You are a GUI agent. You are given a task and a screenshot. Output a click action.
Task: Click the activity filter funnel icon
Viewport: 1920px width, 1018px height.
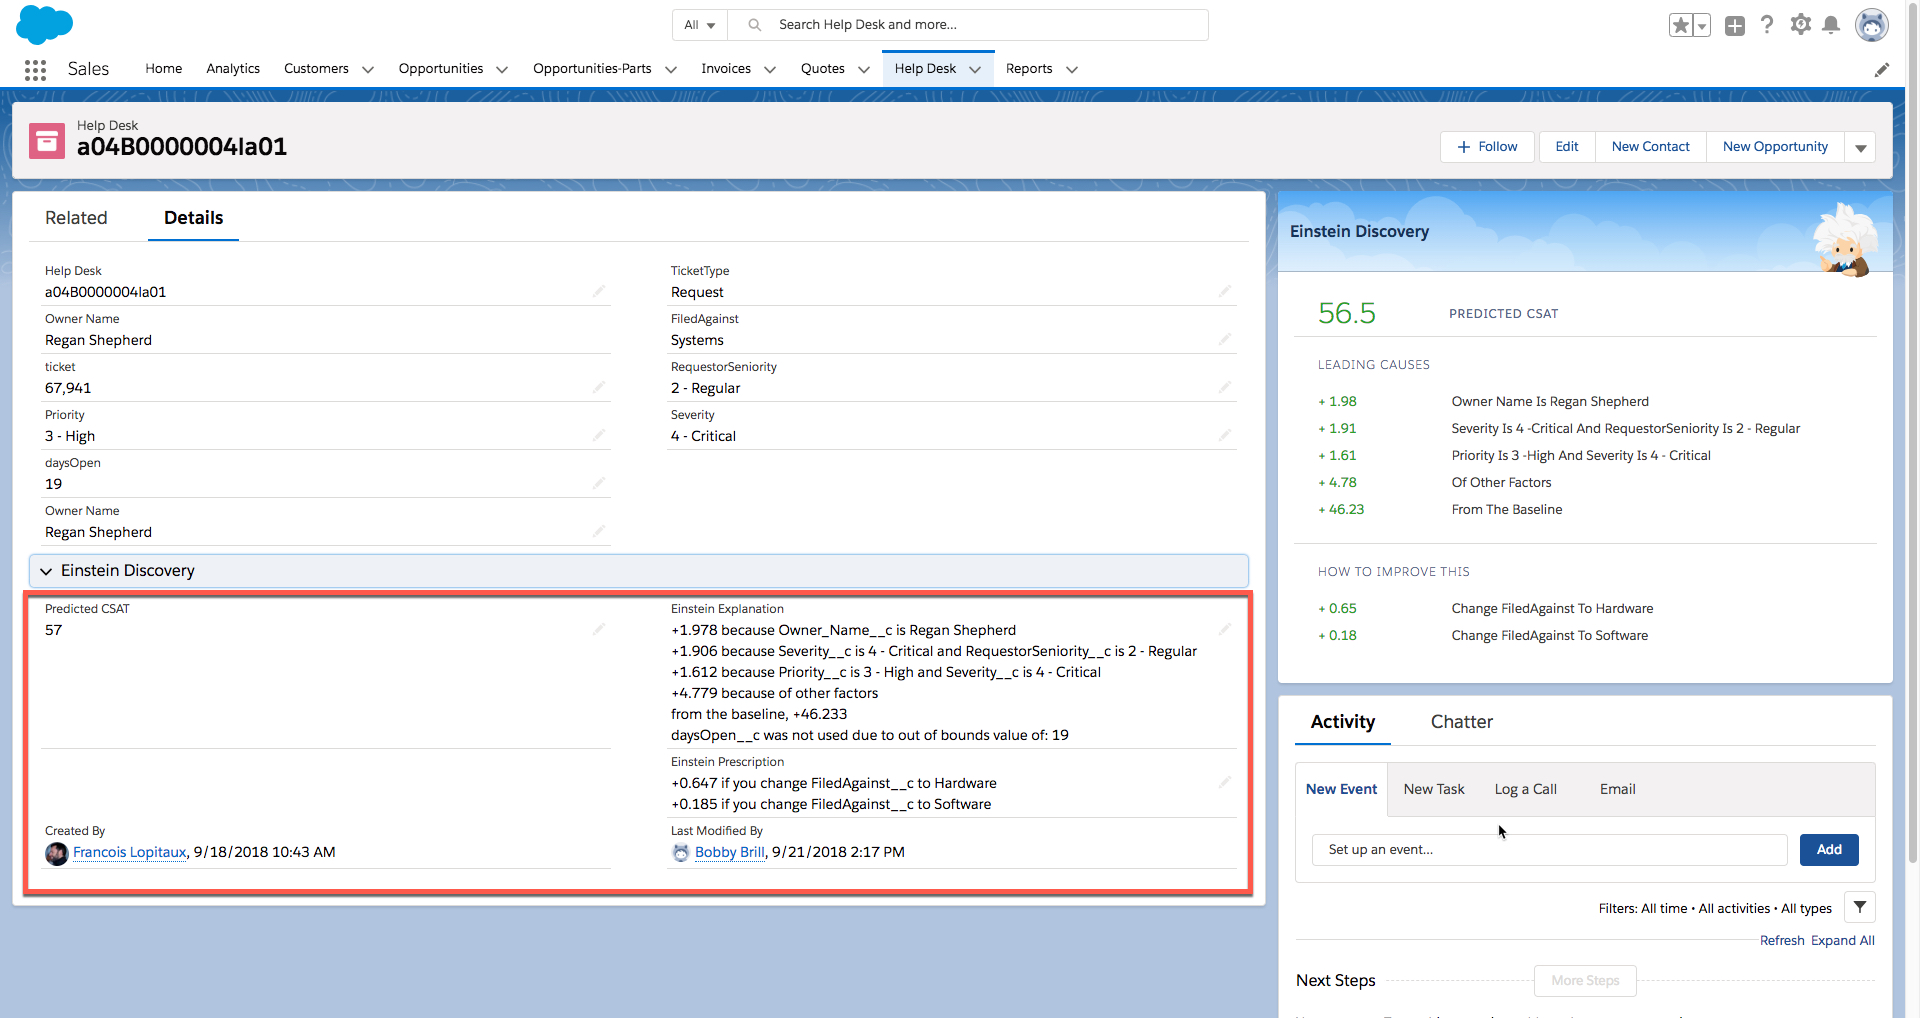click(1859, 907)
